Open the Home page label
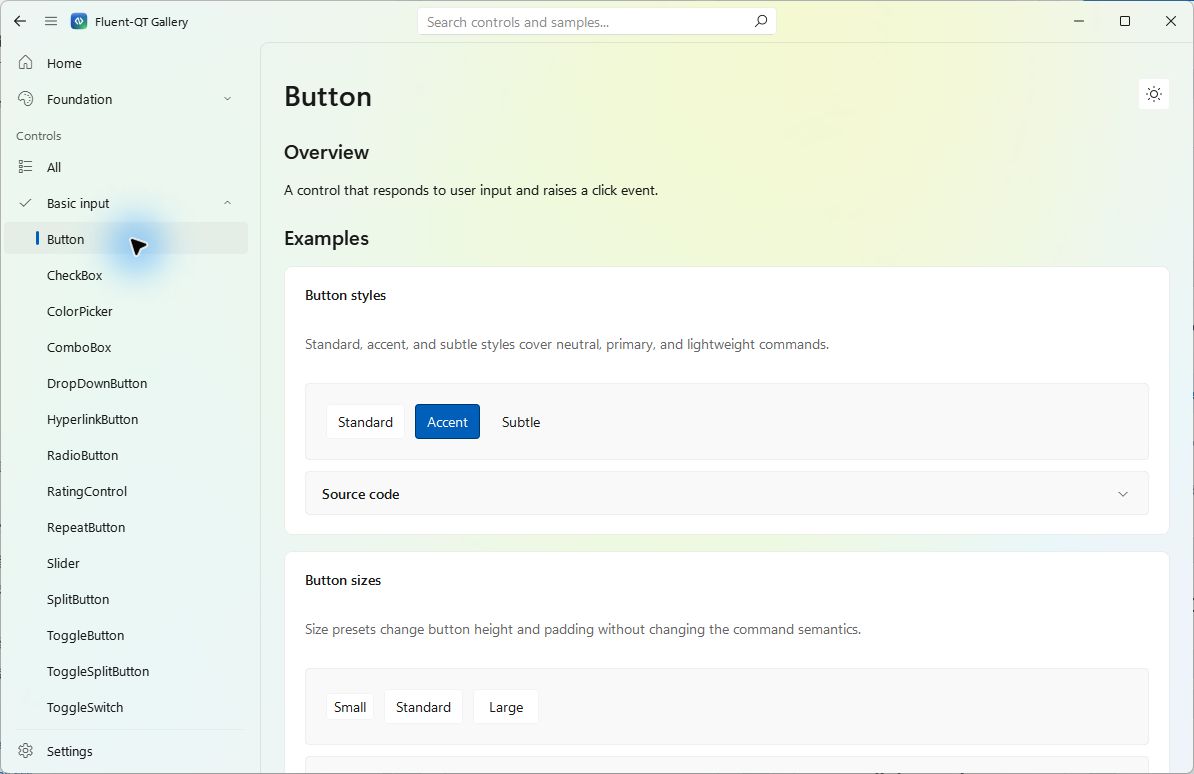This screenshot has width=1194, height=774. pos(64,63)
